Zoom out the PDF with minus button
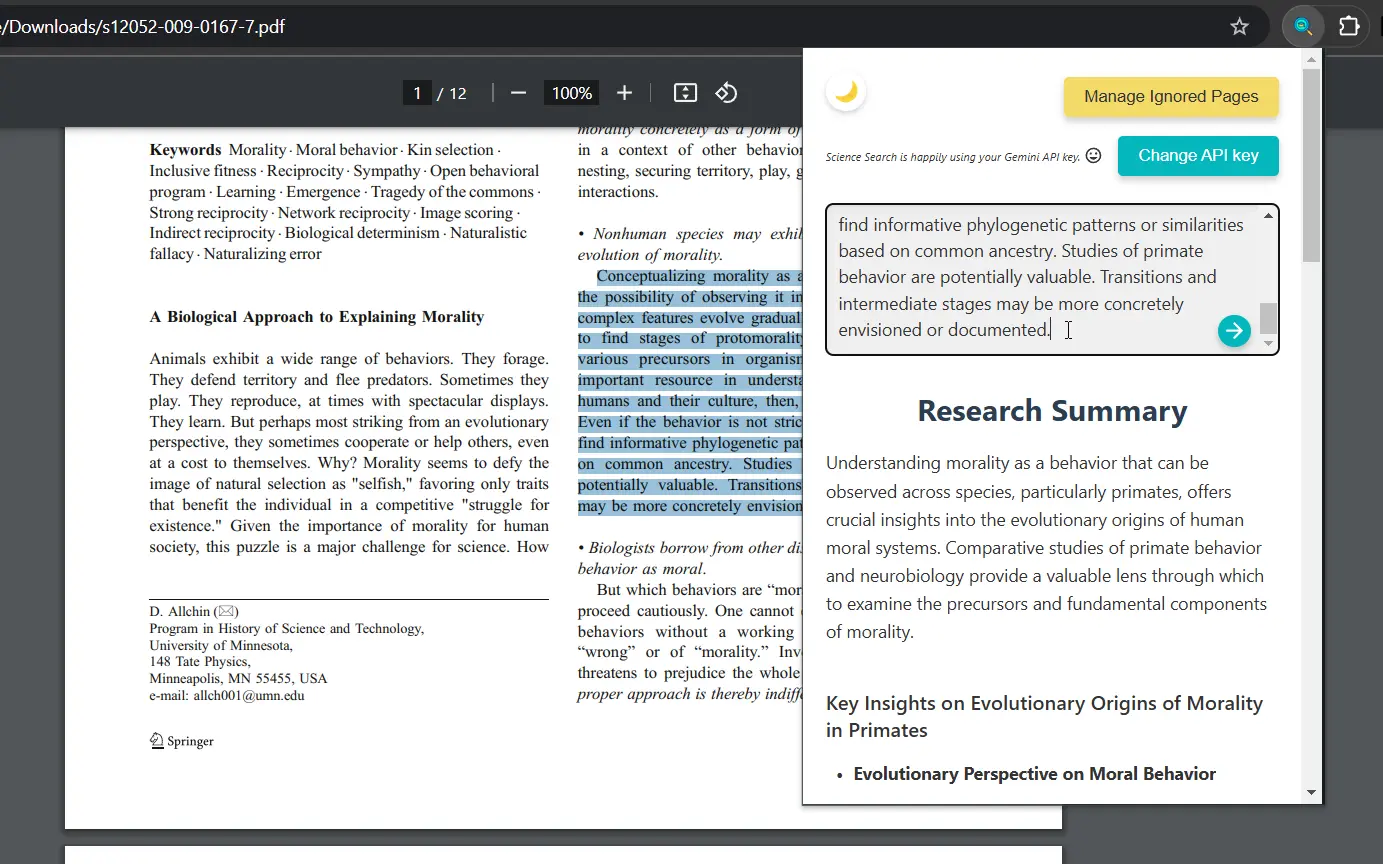This screenshot has width=1383, height=864. tap(518, 93)
